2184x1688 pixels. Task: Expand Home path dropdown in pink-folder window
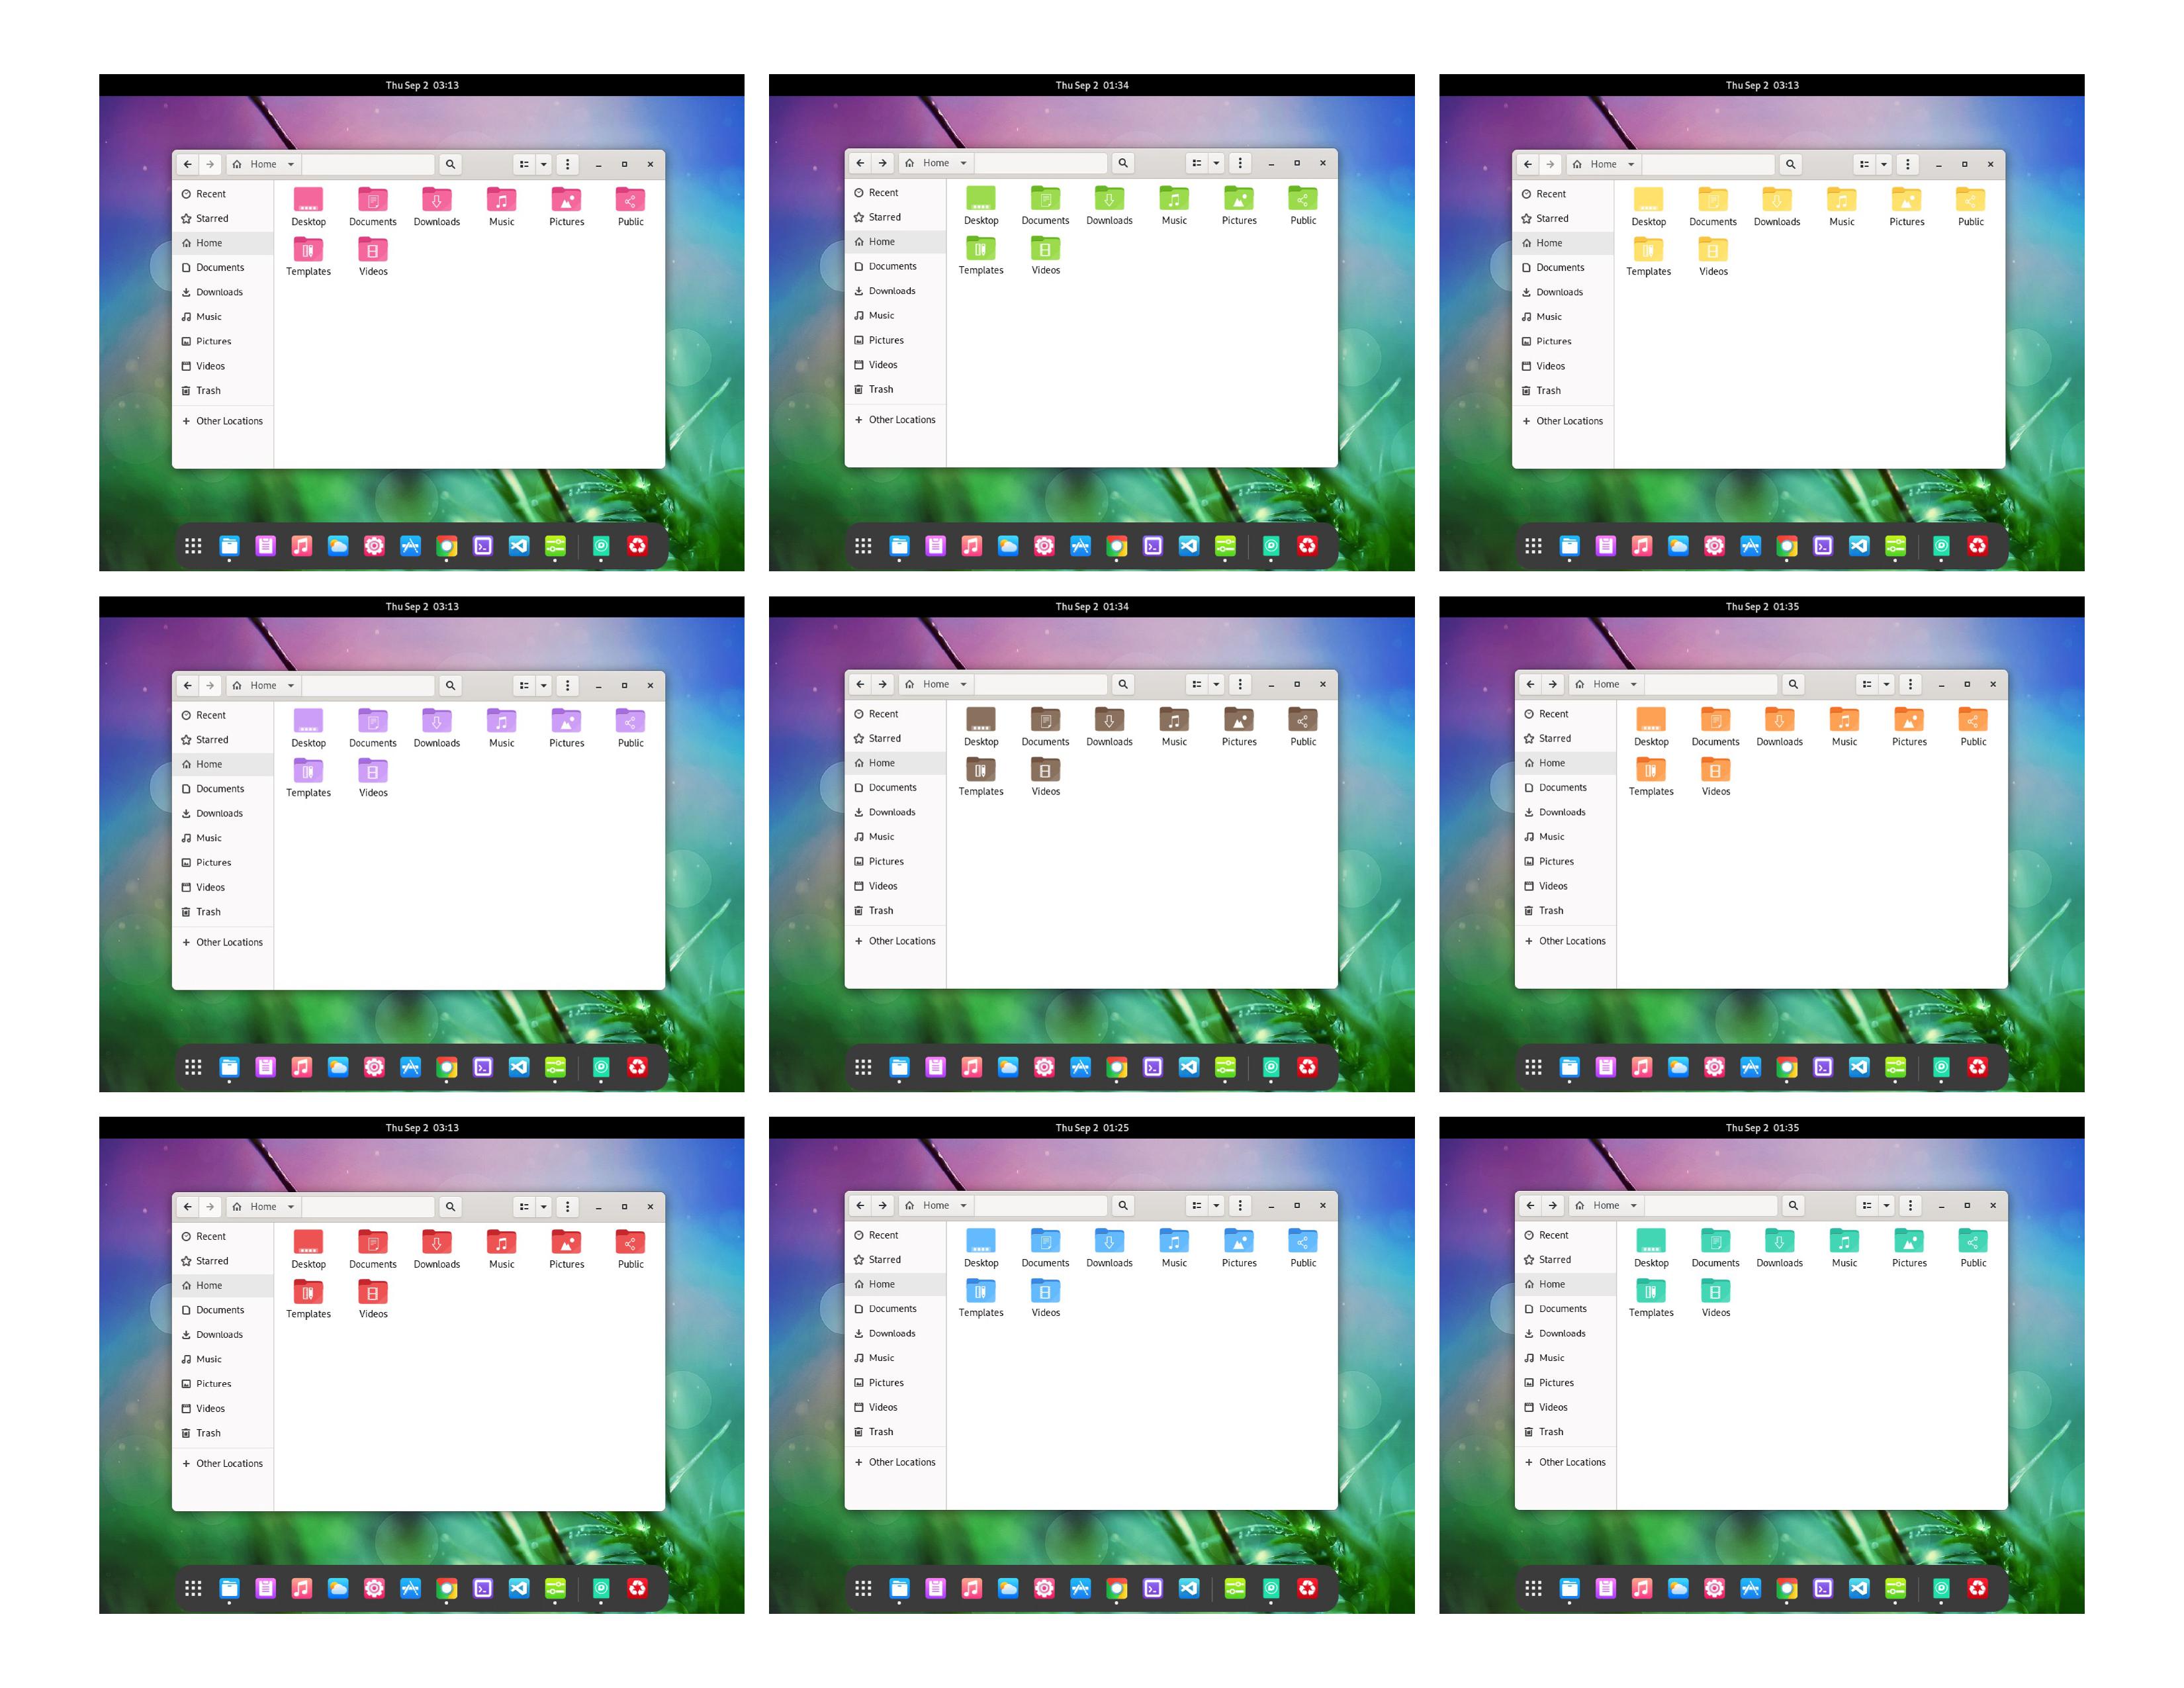[x=291, y=164]
